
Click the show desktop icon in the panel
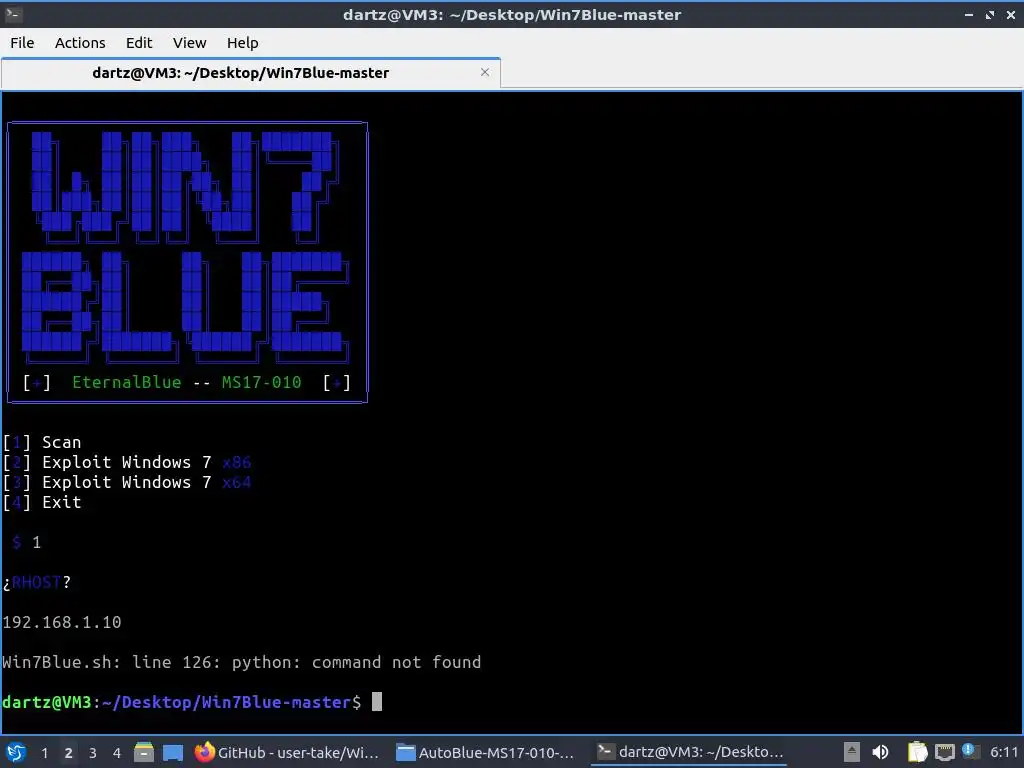pos(172,752)
